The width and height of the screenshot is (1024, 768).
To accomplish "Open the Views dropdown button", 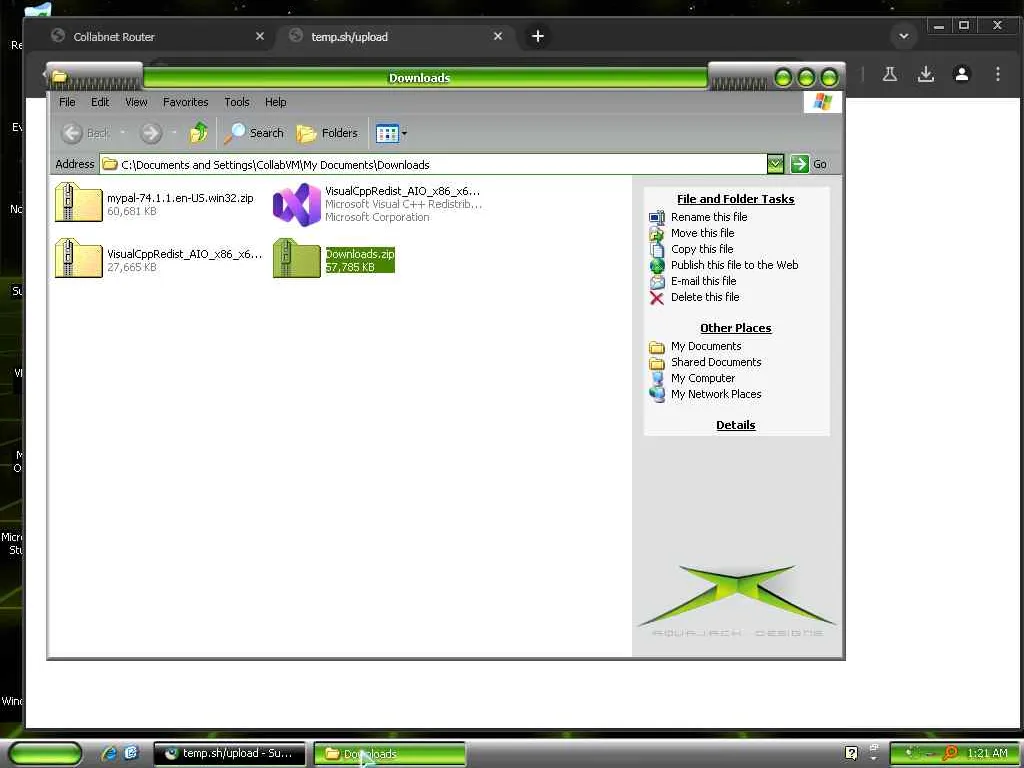I will tap(391, 133).
